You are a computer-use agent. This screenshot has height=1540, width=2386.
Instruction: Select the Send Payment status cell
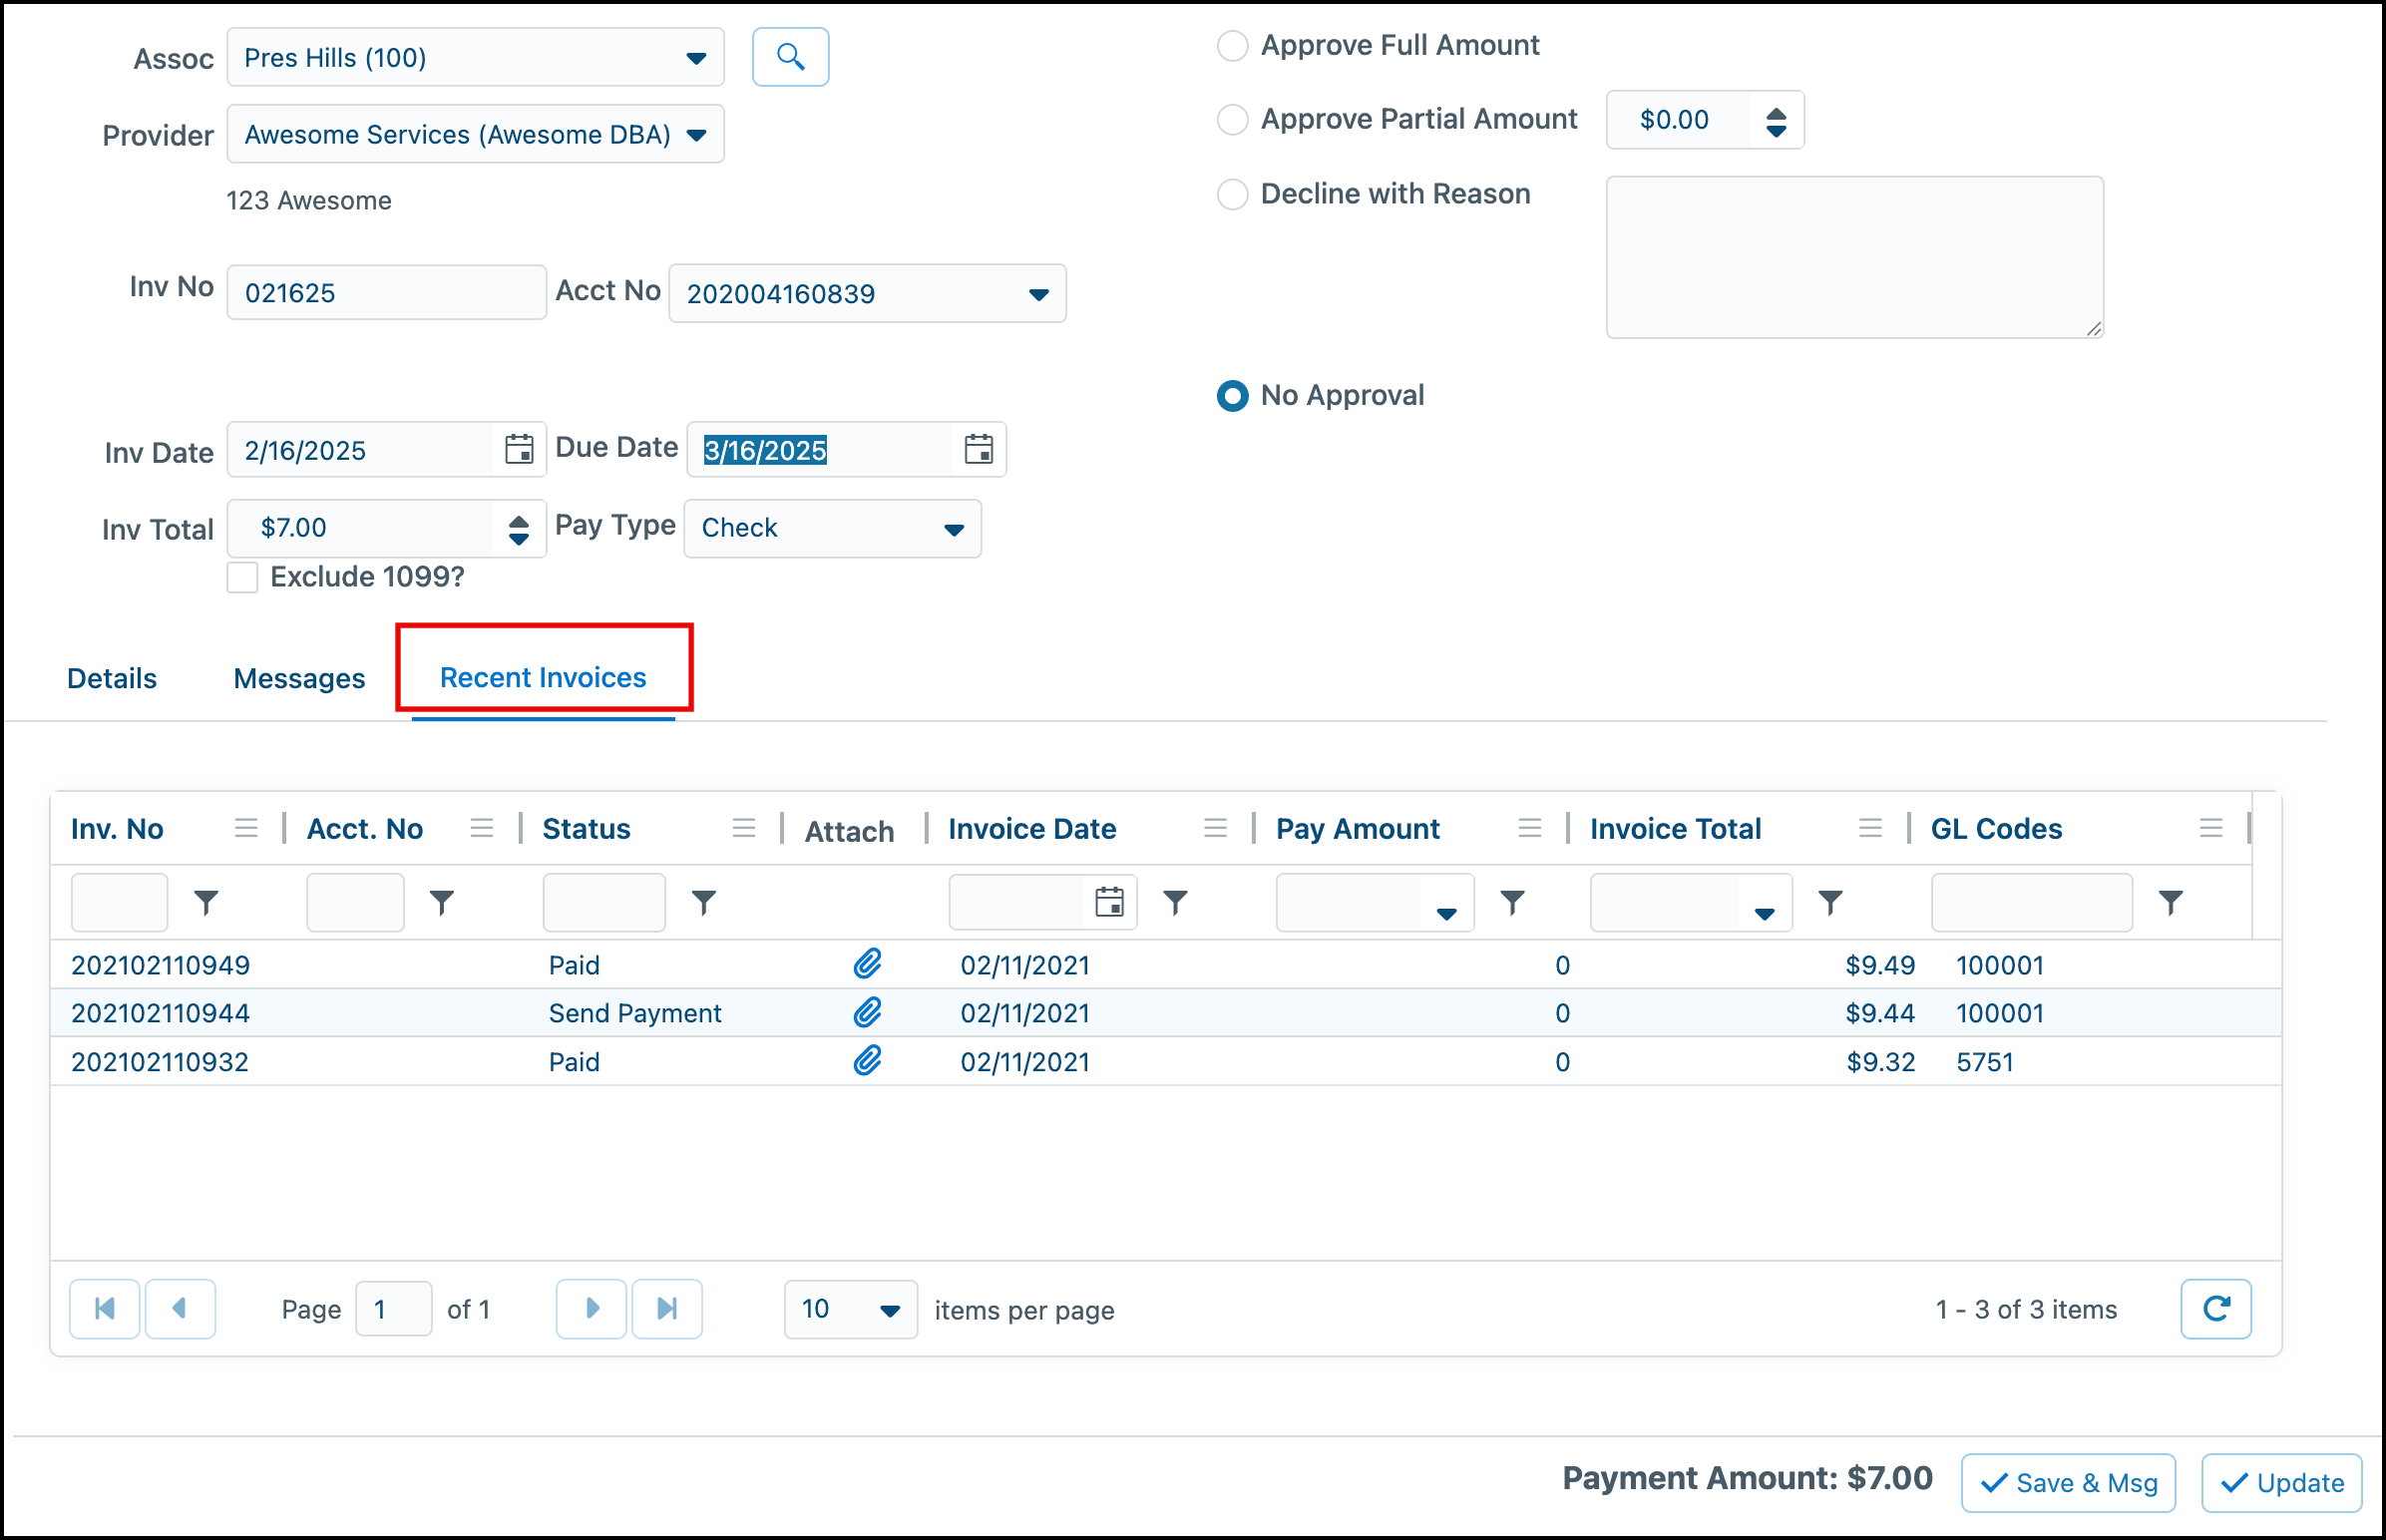click(635, 1013)
